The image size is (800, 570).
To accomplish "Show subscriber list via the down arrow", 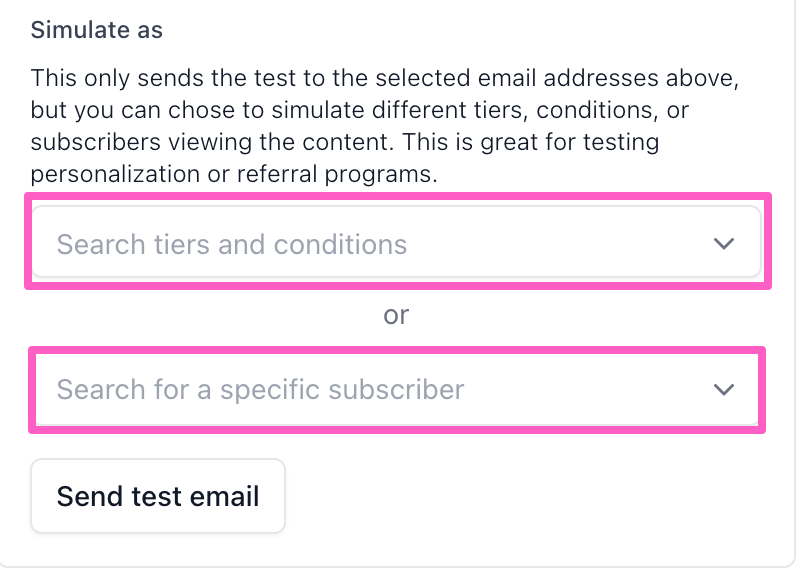I will (724, 389).
